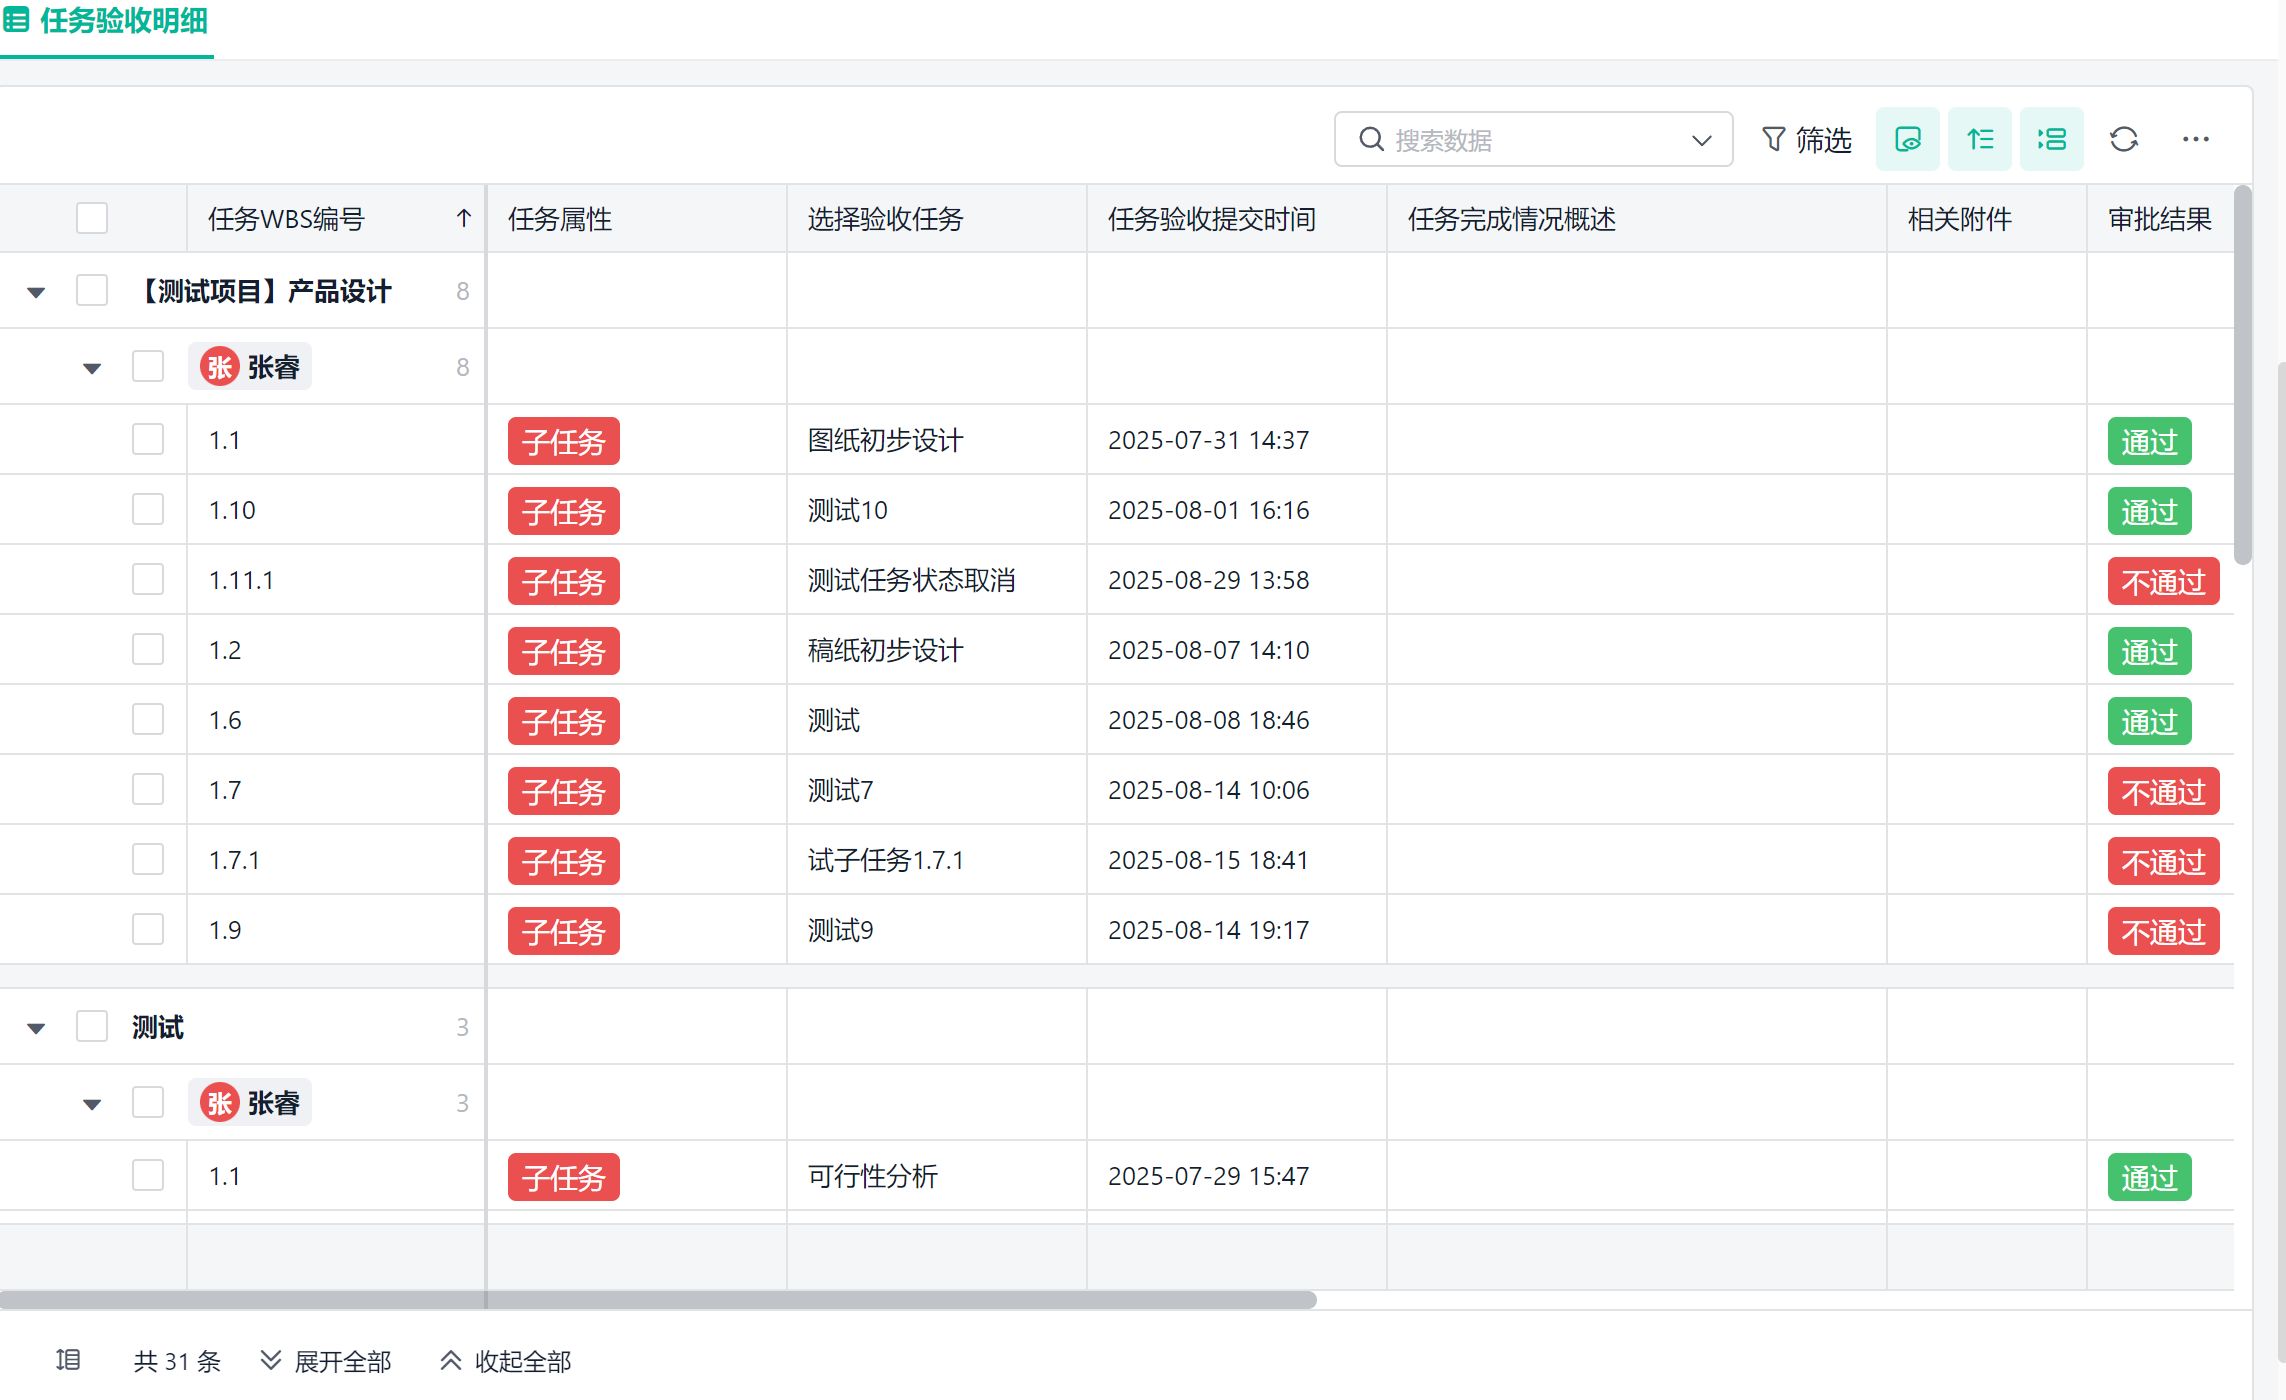Open the three-dot more options menu
The image size is (2286, 1400).
2195,139
